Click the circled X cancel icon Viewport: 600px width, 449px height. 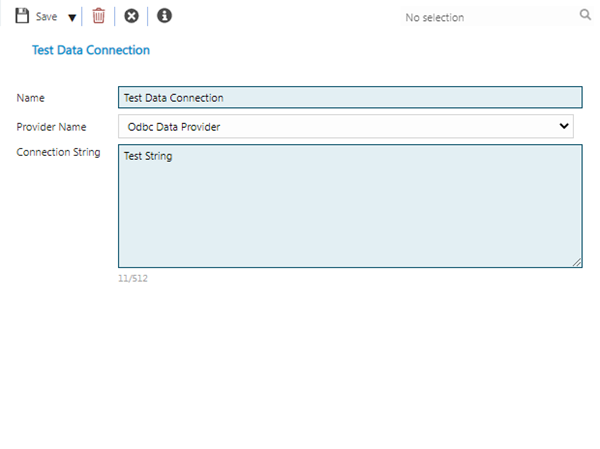131,16
